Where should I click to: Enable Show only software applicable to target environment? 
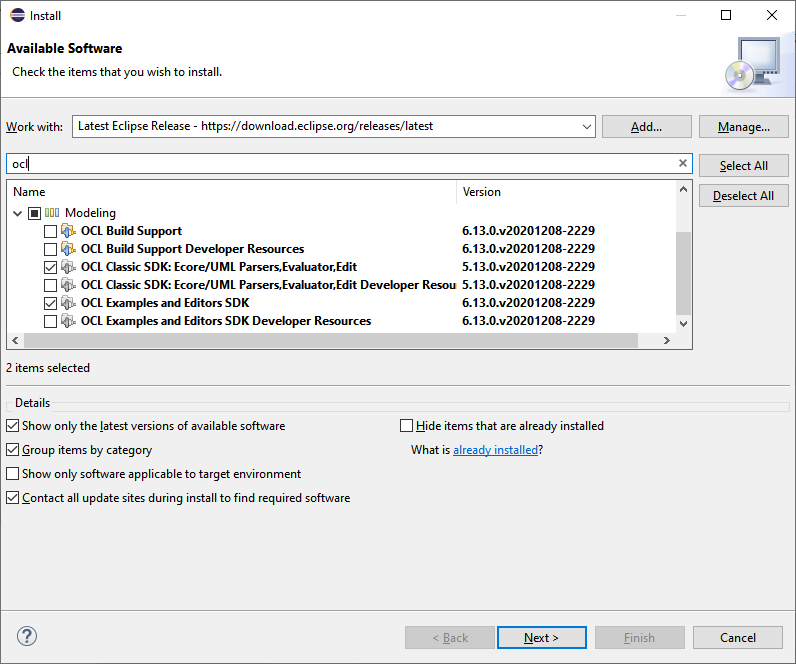point(13,474)
